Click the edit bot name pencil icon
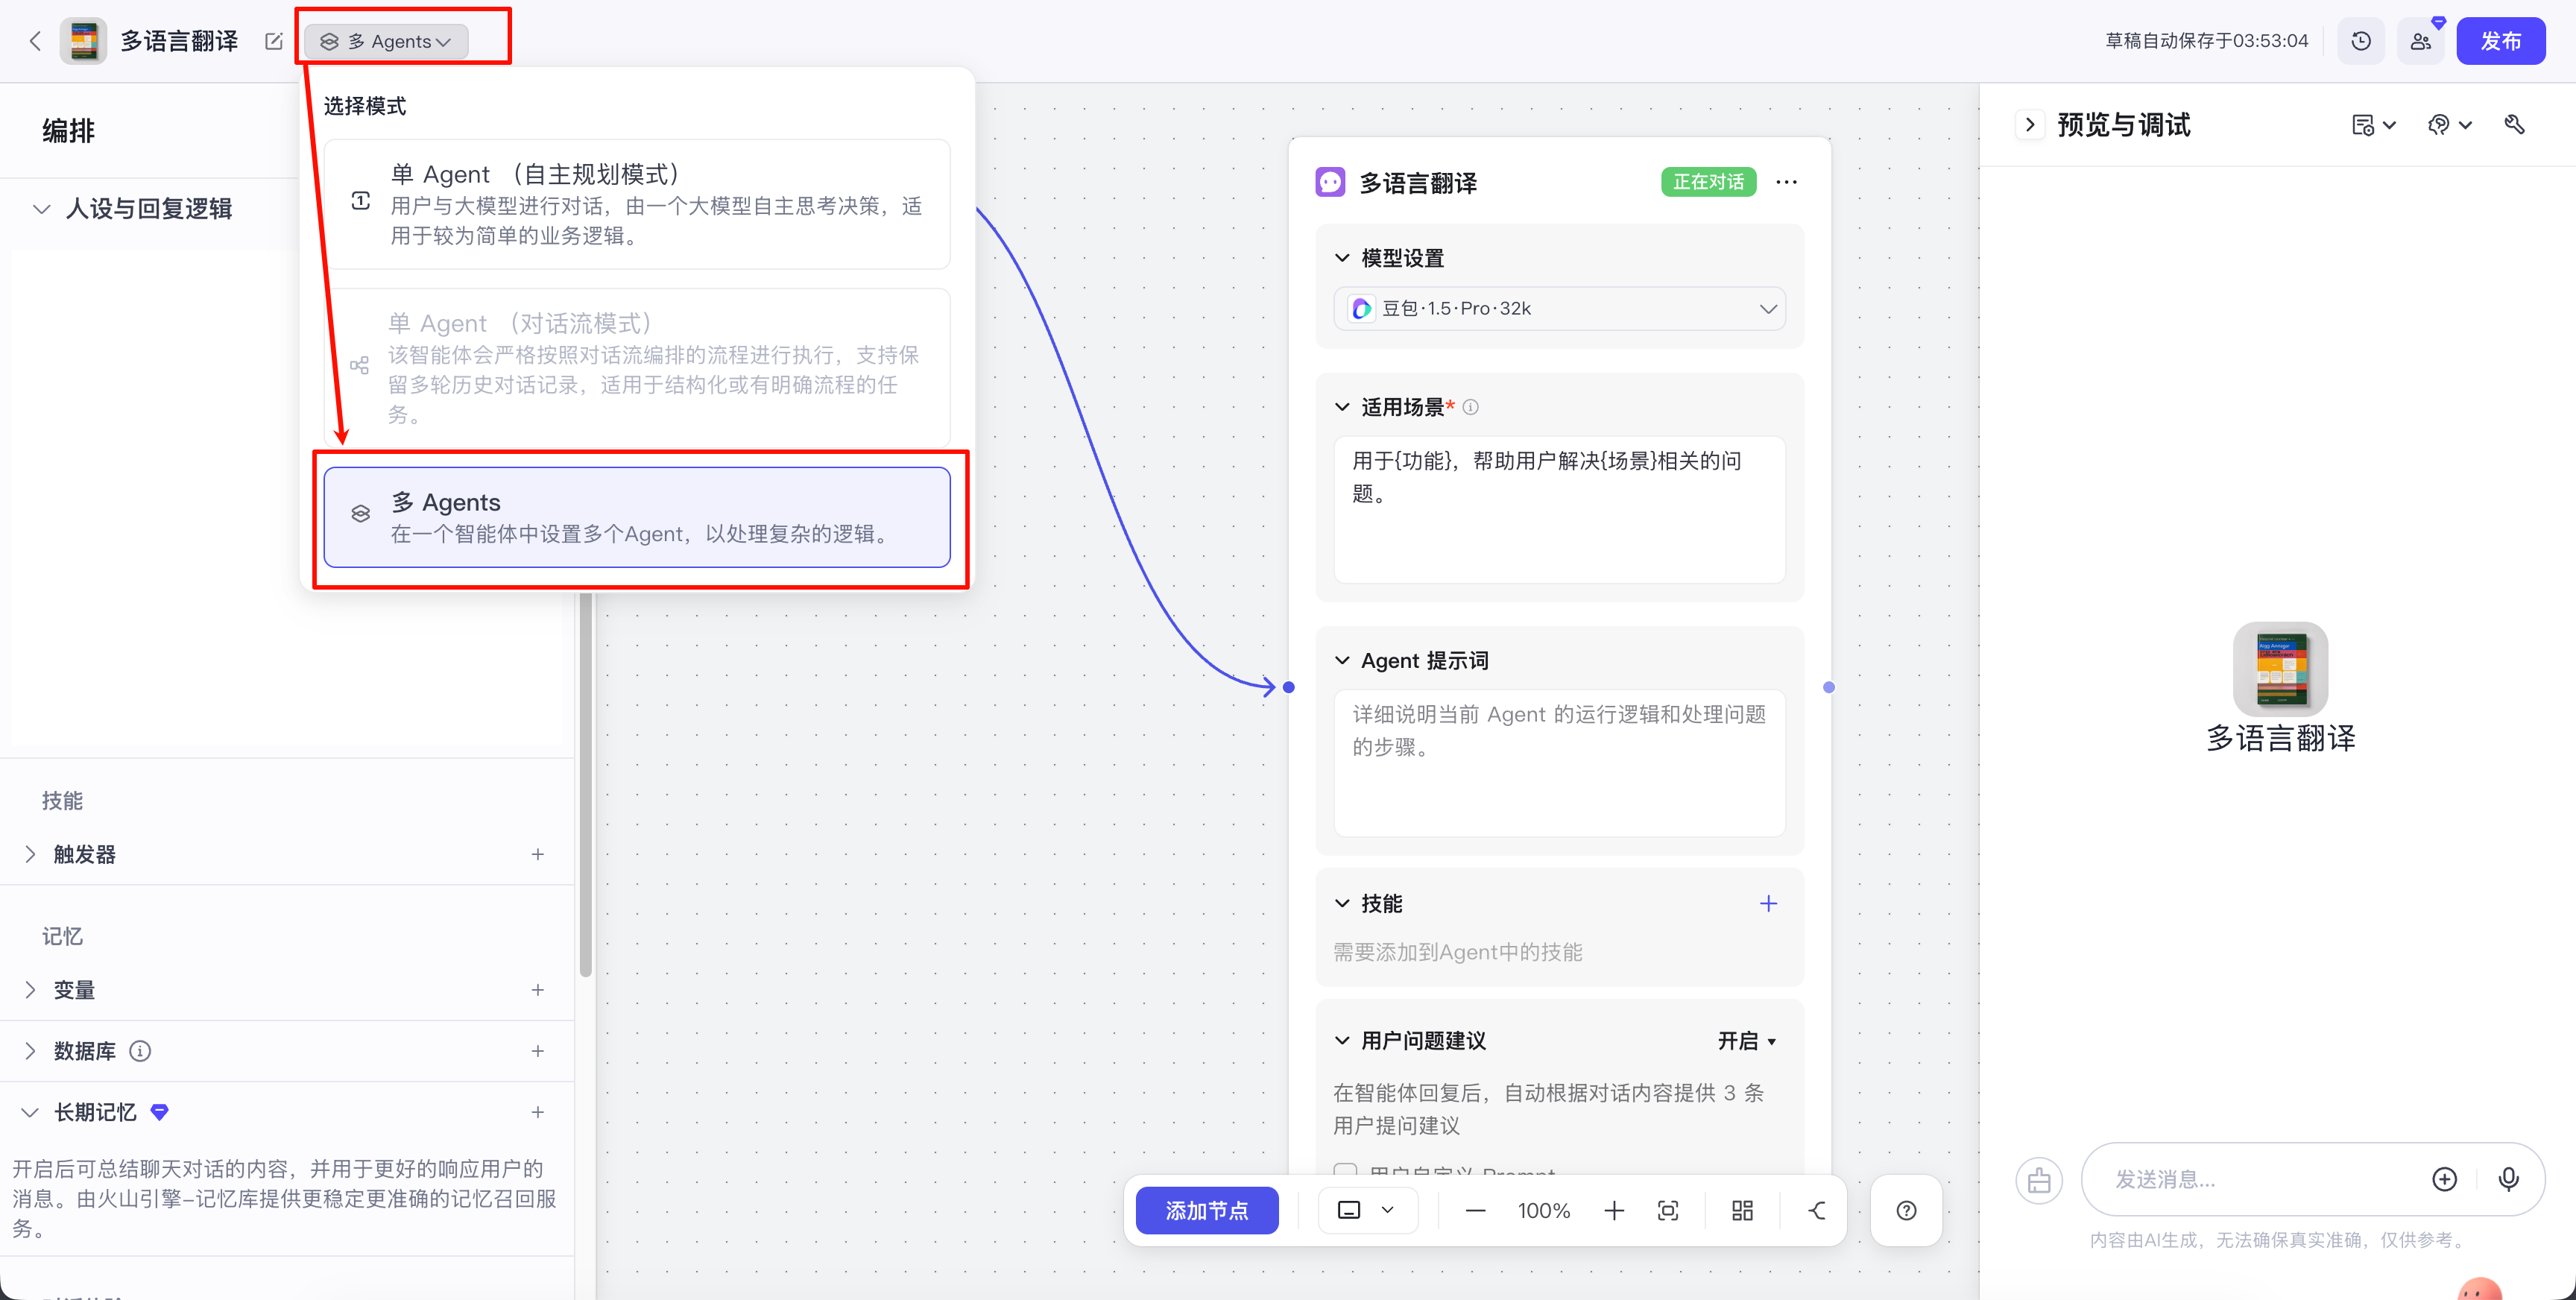Image resolution: width=2576 pixels, height=1300 pixels. (x=273, y=41)
